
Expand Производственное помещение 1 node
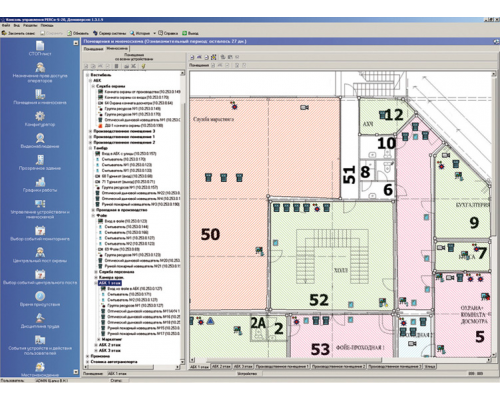pos(90,137)
